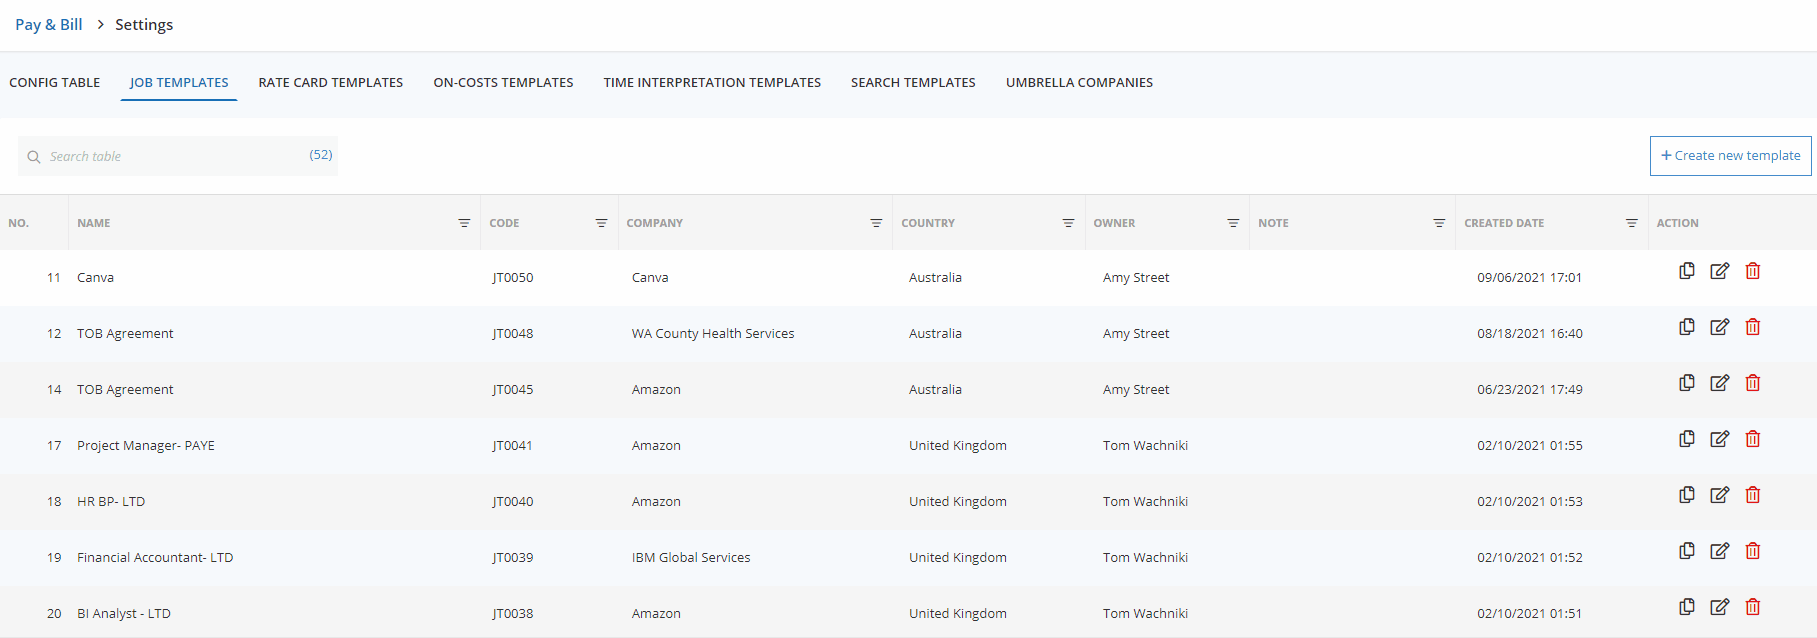Edit the JT0045 TOB Agreement template
The width and height of the screenshot is (1817, 638).
tap(1719, 383)
